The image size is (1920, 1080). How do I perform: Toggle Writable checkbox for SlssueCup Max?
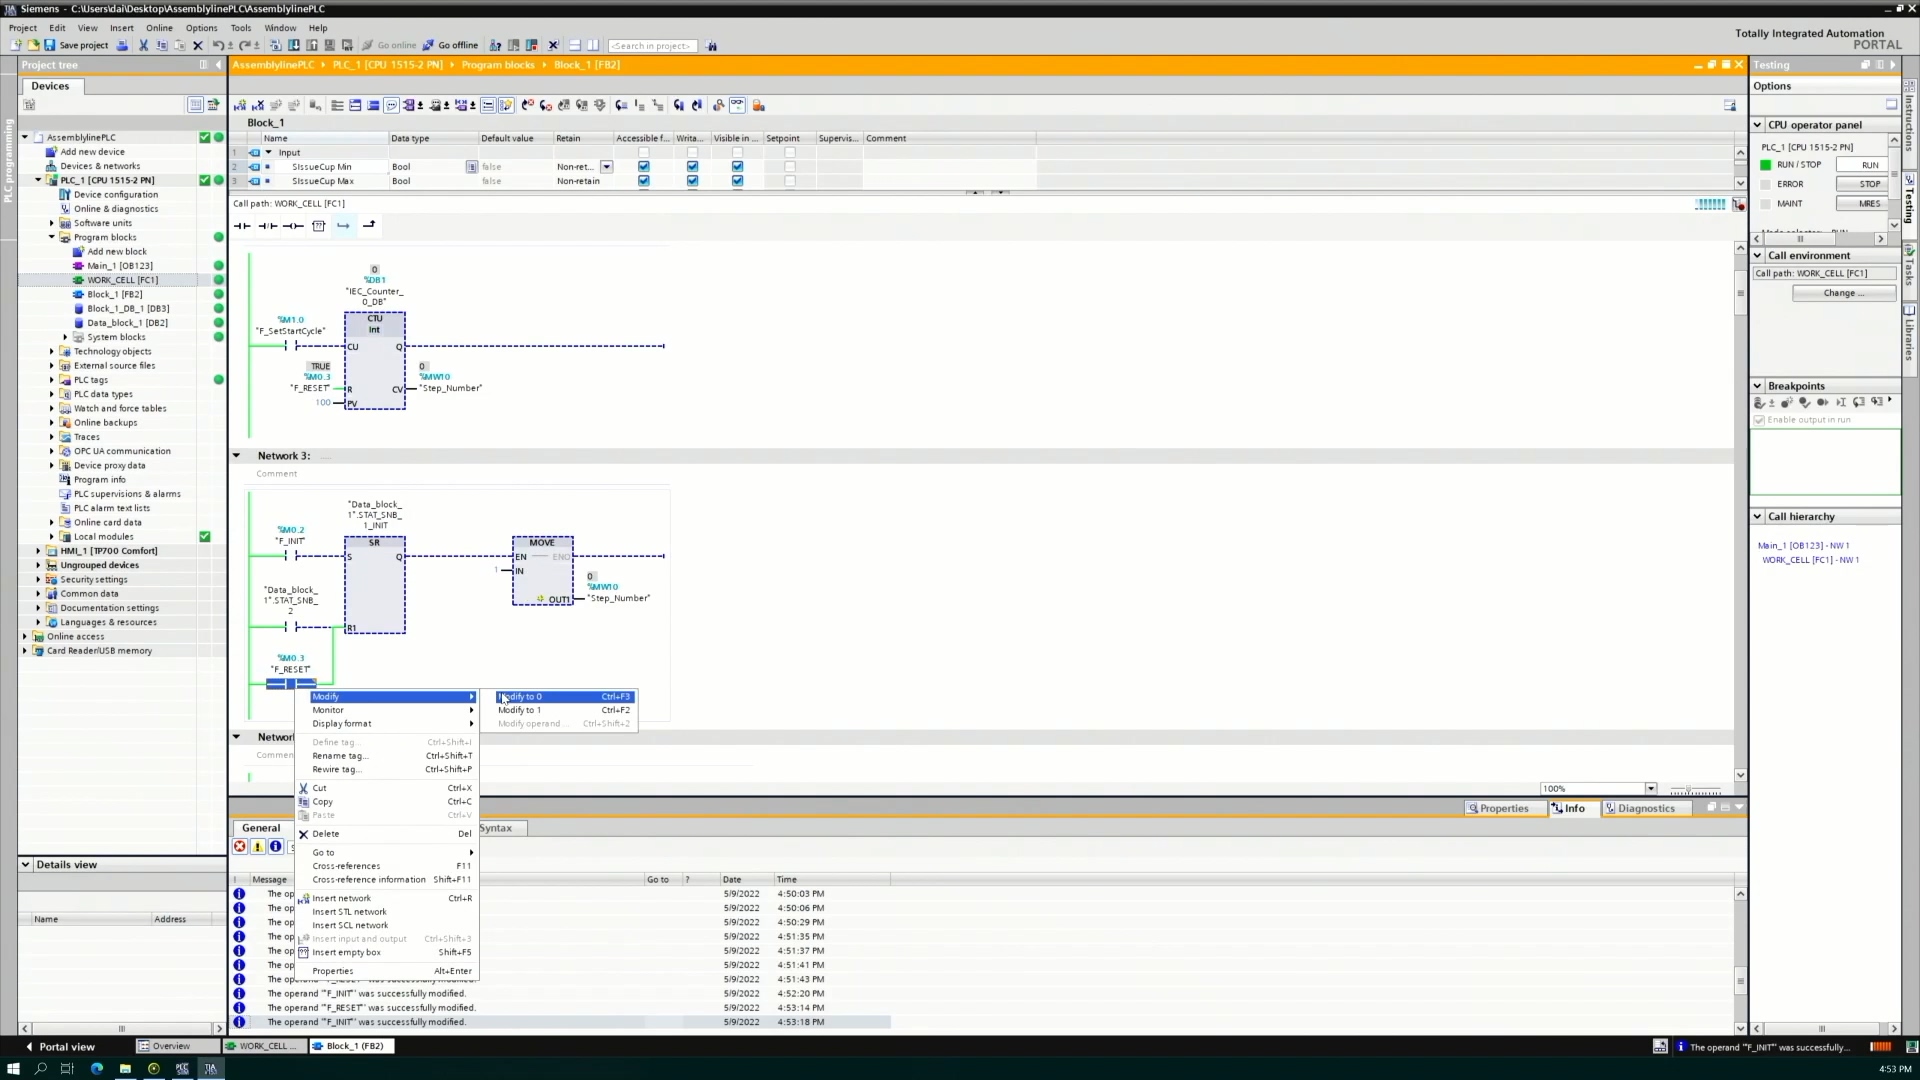point(692,181)
